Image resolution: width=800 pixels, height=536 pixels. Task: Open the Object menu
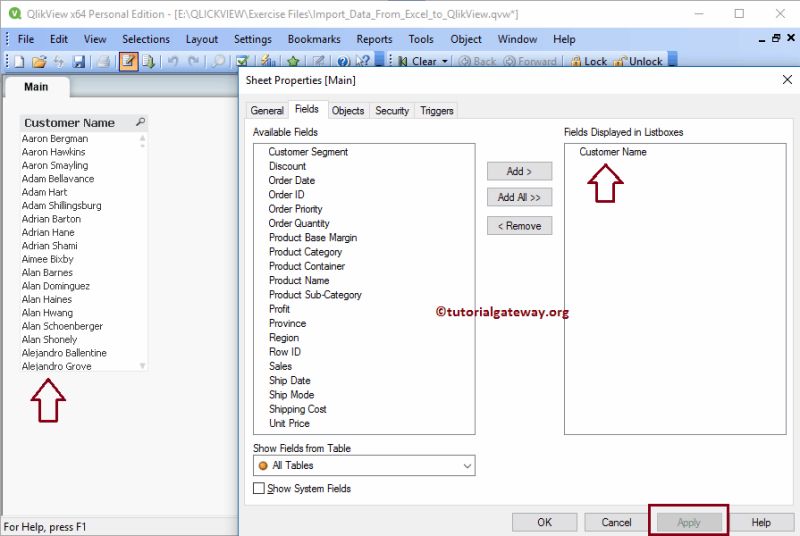click(x=465, y=39)
